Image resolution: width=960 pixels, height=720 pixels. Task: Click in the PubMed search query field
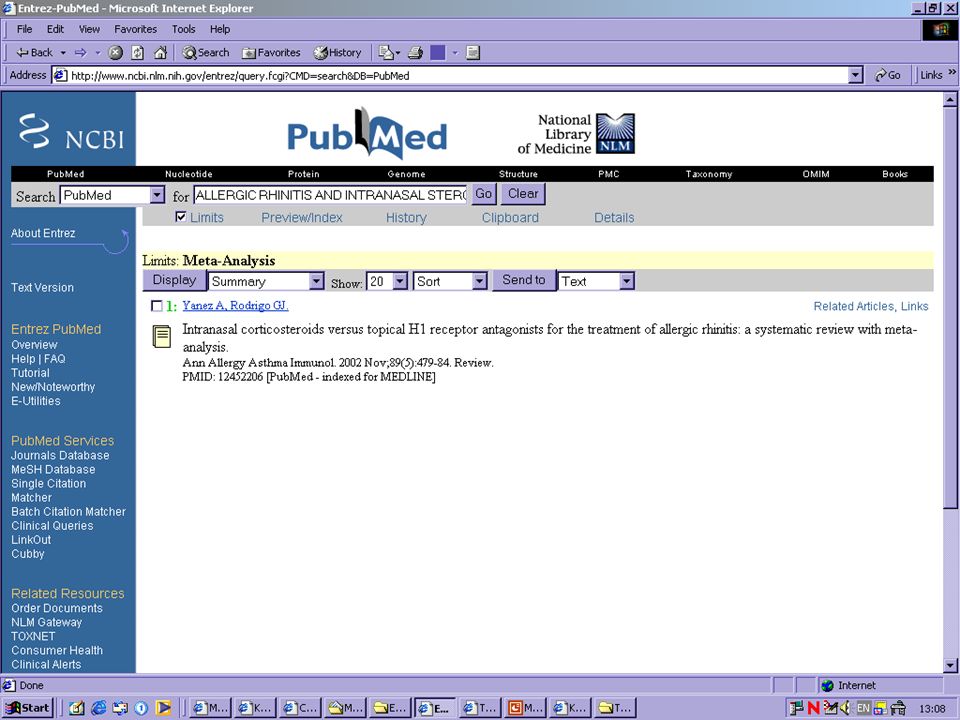point(330,195)
